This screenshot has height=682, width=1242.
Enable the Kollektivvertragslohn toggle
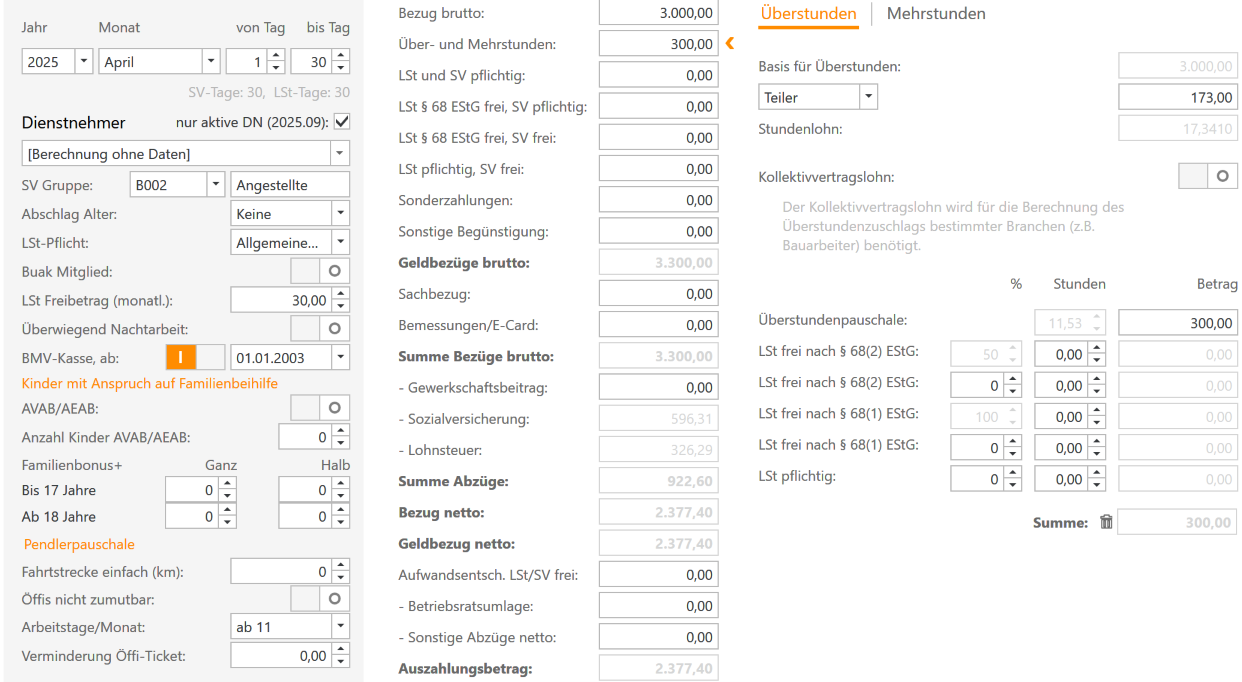1208,177
